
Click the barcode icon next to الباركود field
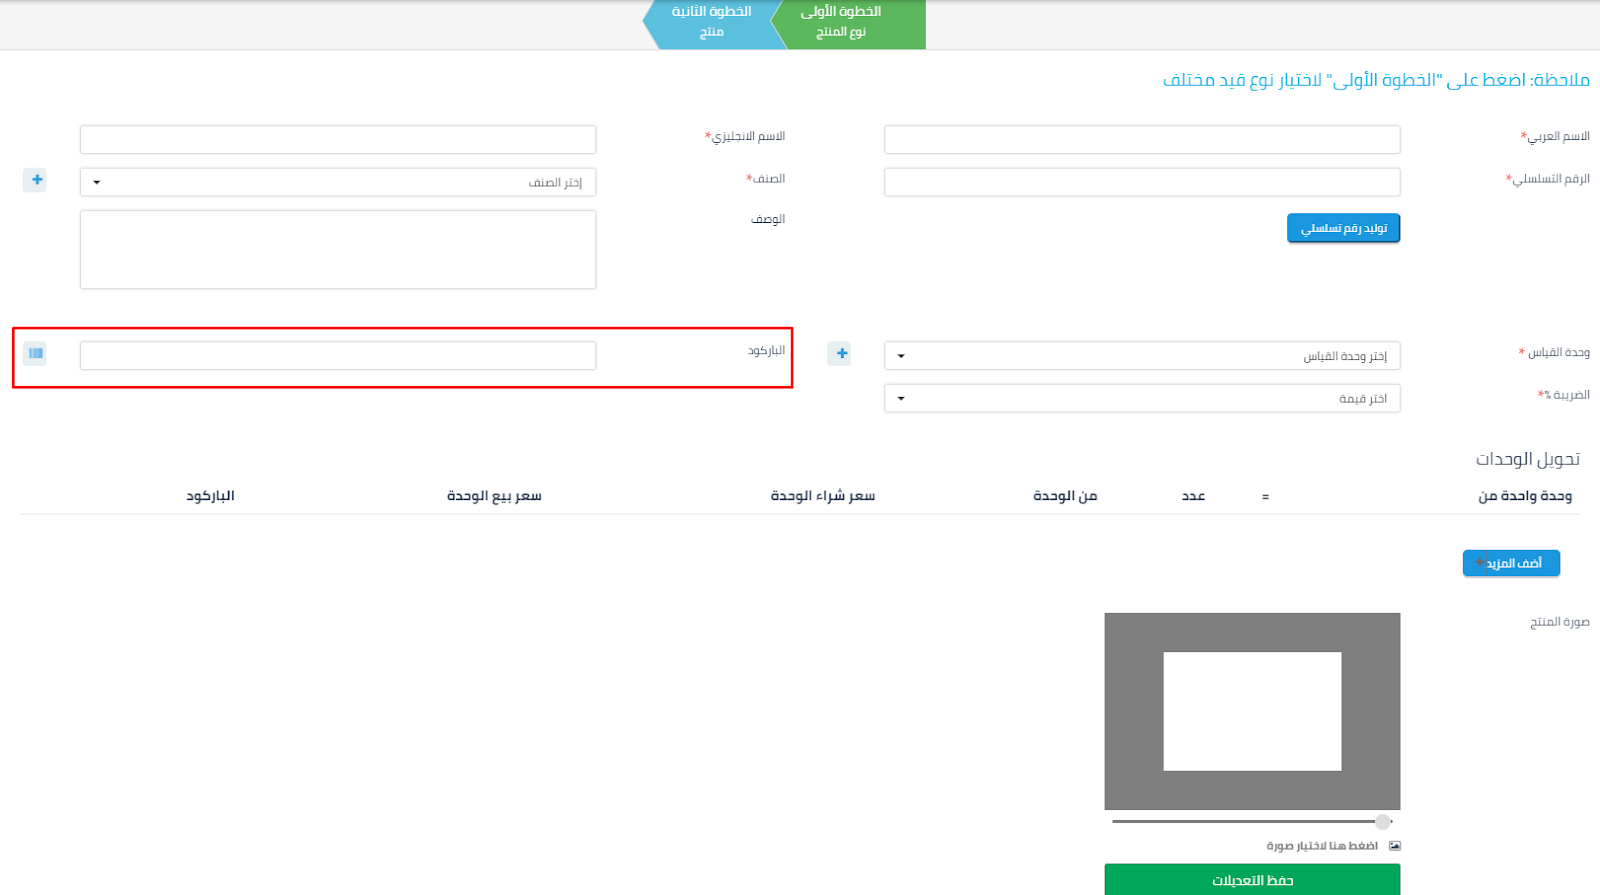pos(36,353)
